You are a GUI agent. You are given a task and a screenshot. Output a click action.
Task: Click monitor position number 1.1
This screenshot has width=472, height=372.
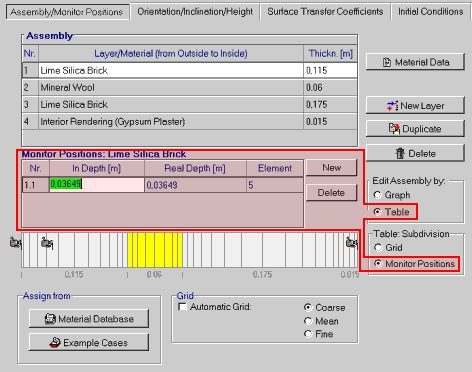36,185
